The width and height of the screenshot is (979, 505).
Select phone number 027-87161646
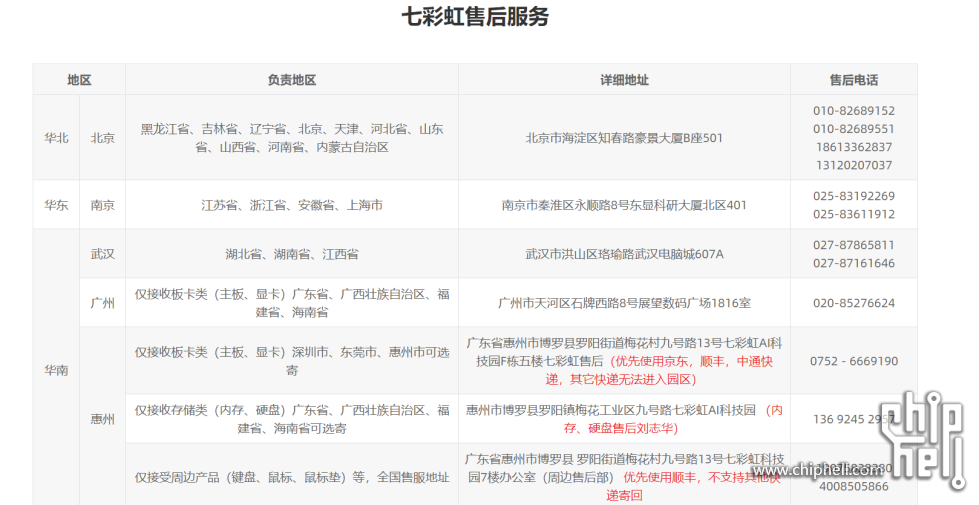coord(854,263)
